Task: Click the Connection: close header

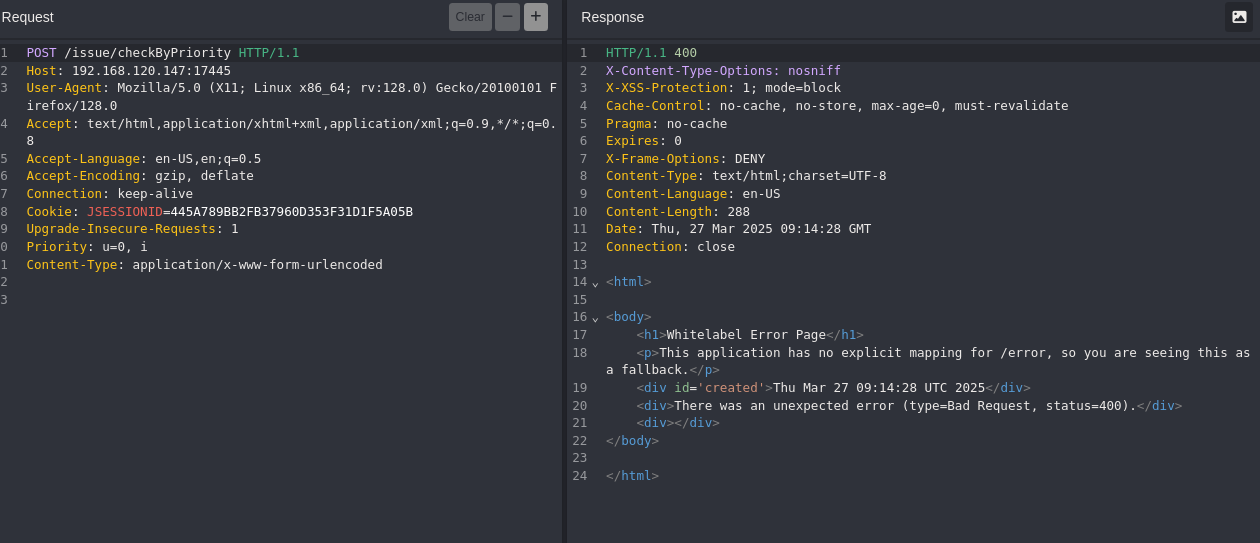Action: (x=670, y=247)
